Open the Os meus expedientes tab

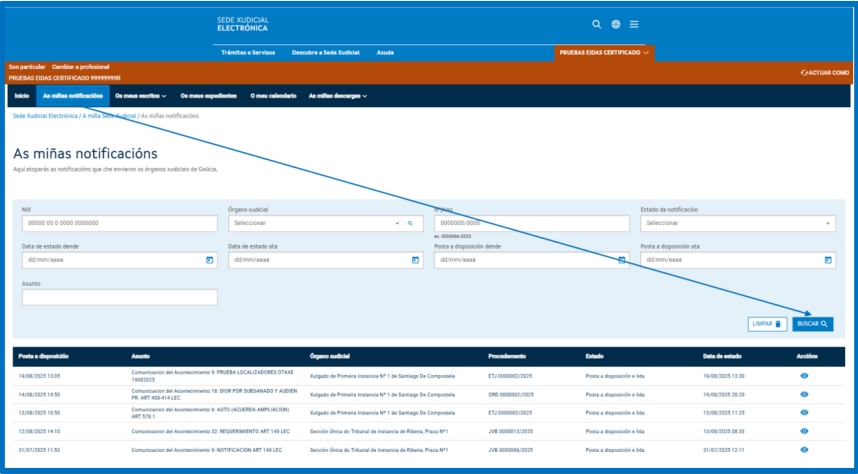208,96
